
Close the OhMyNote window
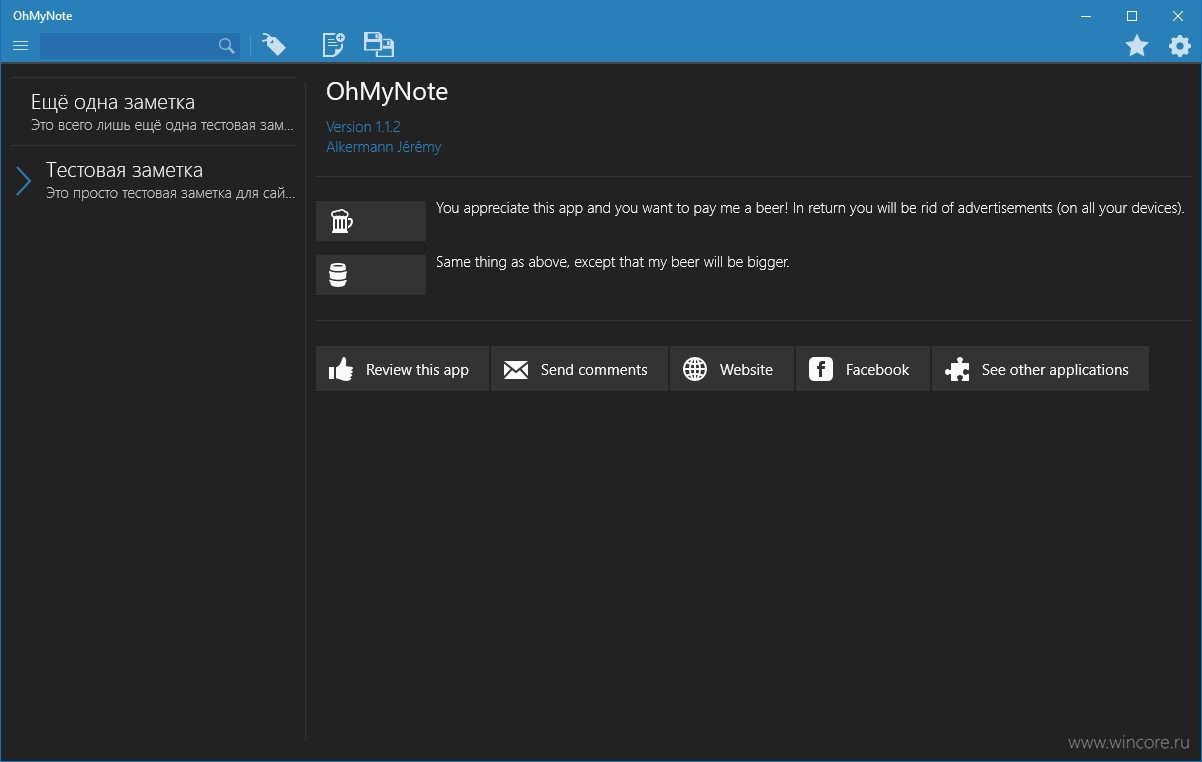pyautogui.click(x=1178, y=16)
